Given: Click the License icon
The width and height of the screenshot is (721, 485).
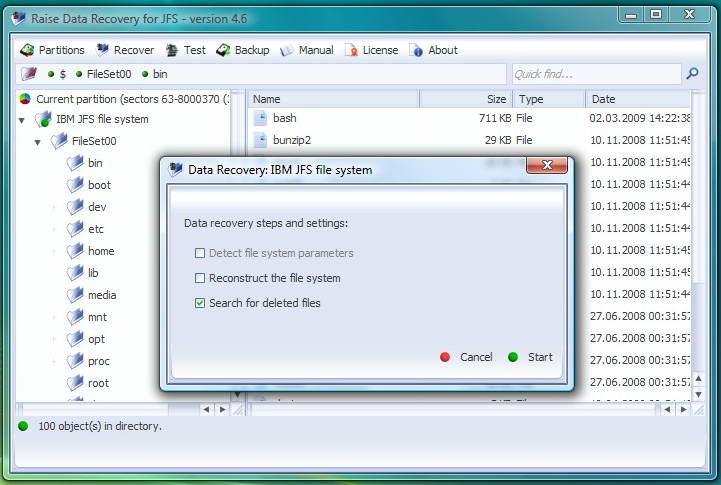Looking at the screenshot, I should 351,50.
